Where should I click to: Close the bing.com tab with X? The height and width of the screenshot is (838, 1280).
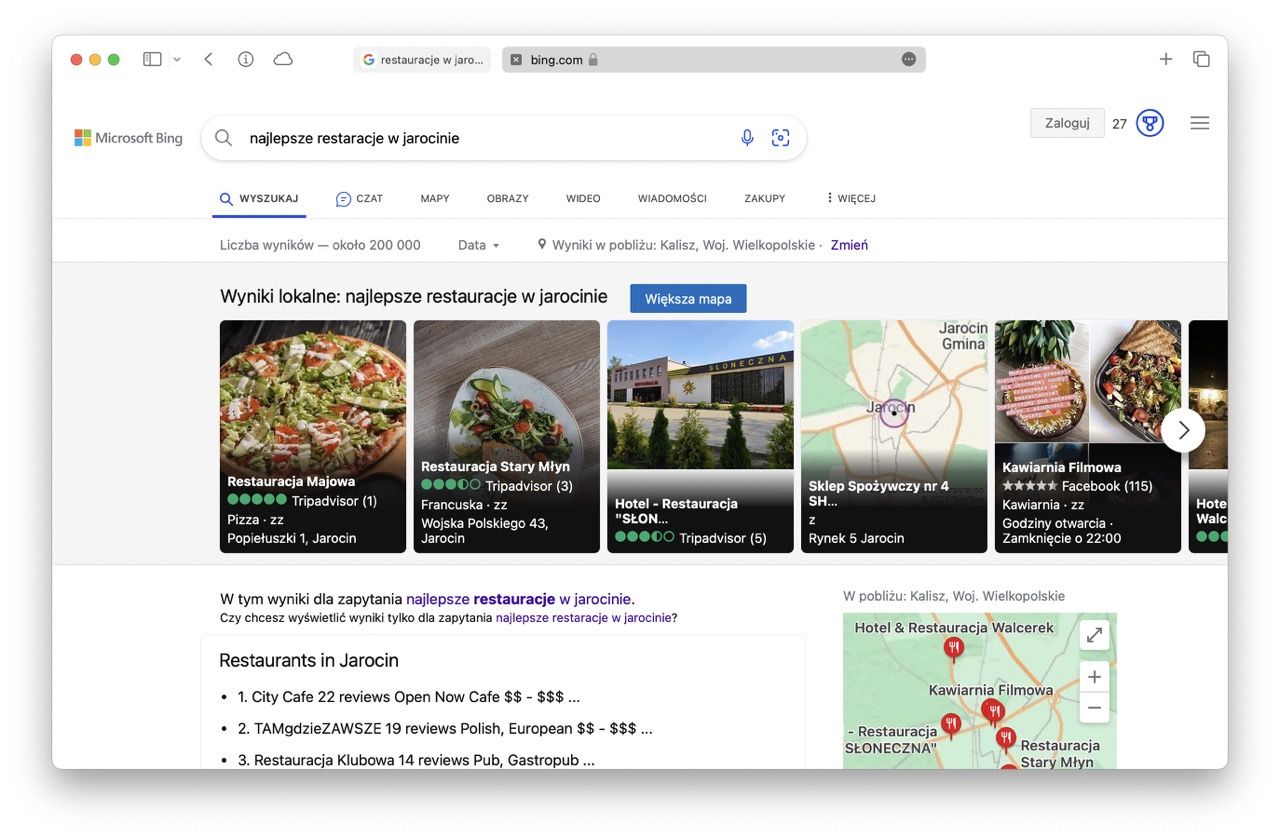click(x=516, y=60)
